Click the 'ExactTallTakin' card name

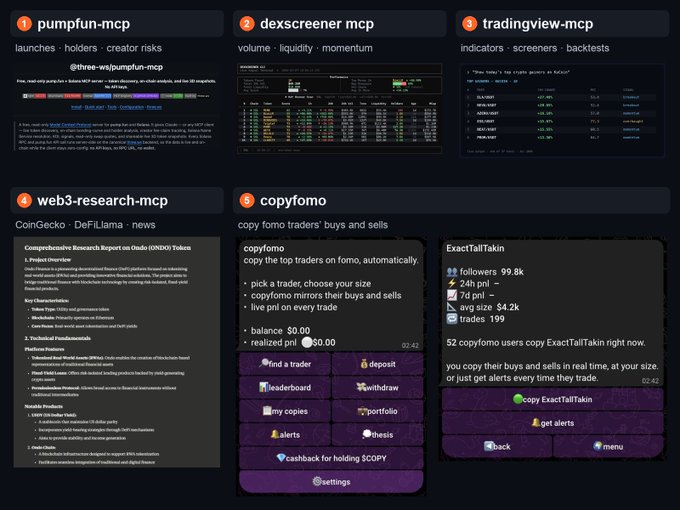(x=475, y=248)
